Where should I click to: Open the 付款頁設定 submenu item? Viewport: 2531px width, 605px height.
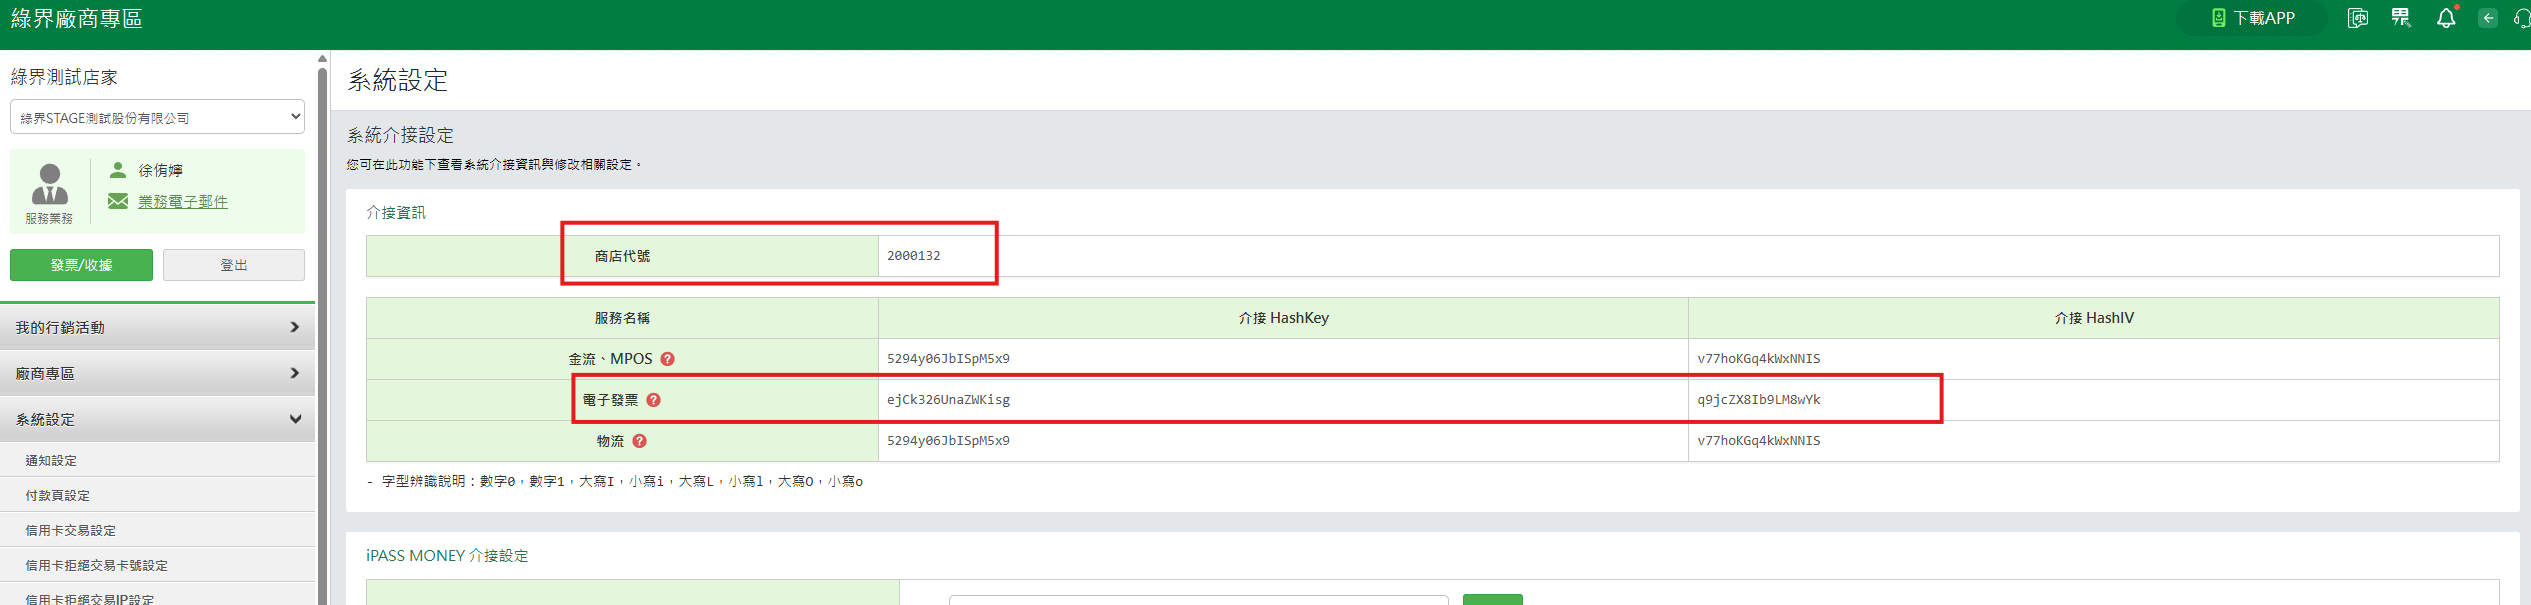57,495
